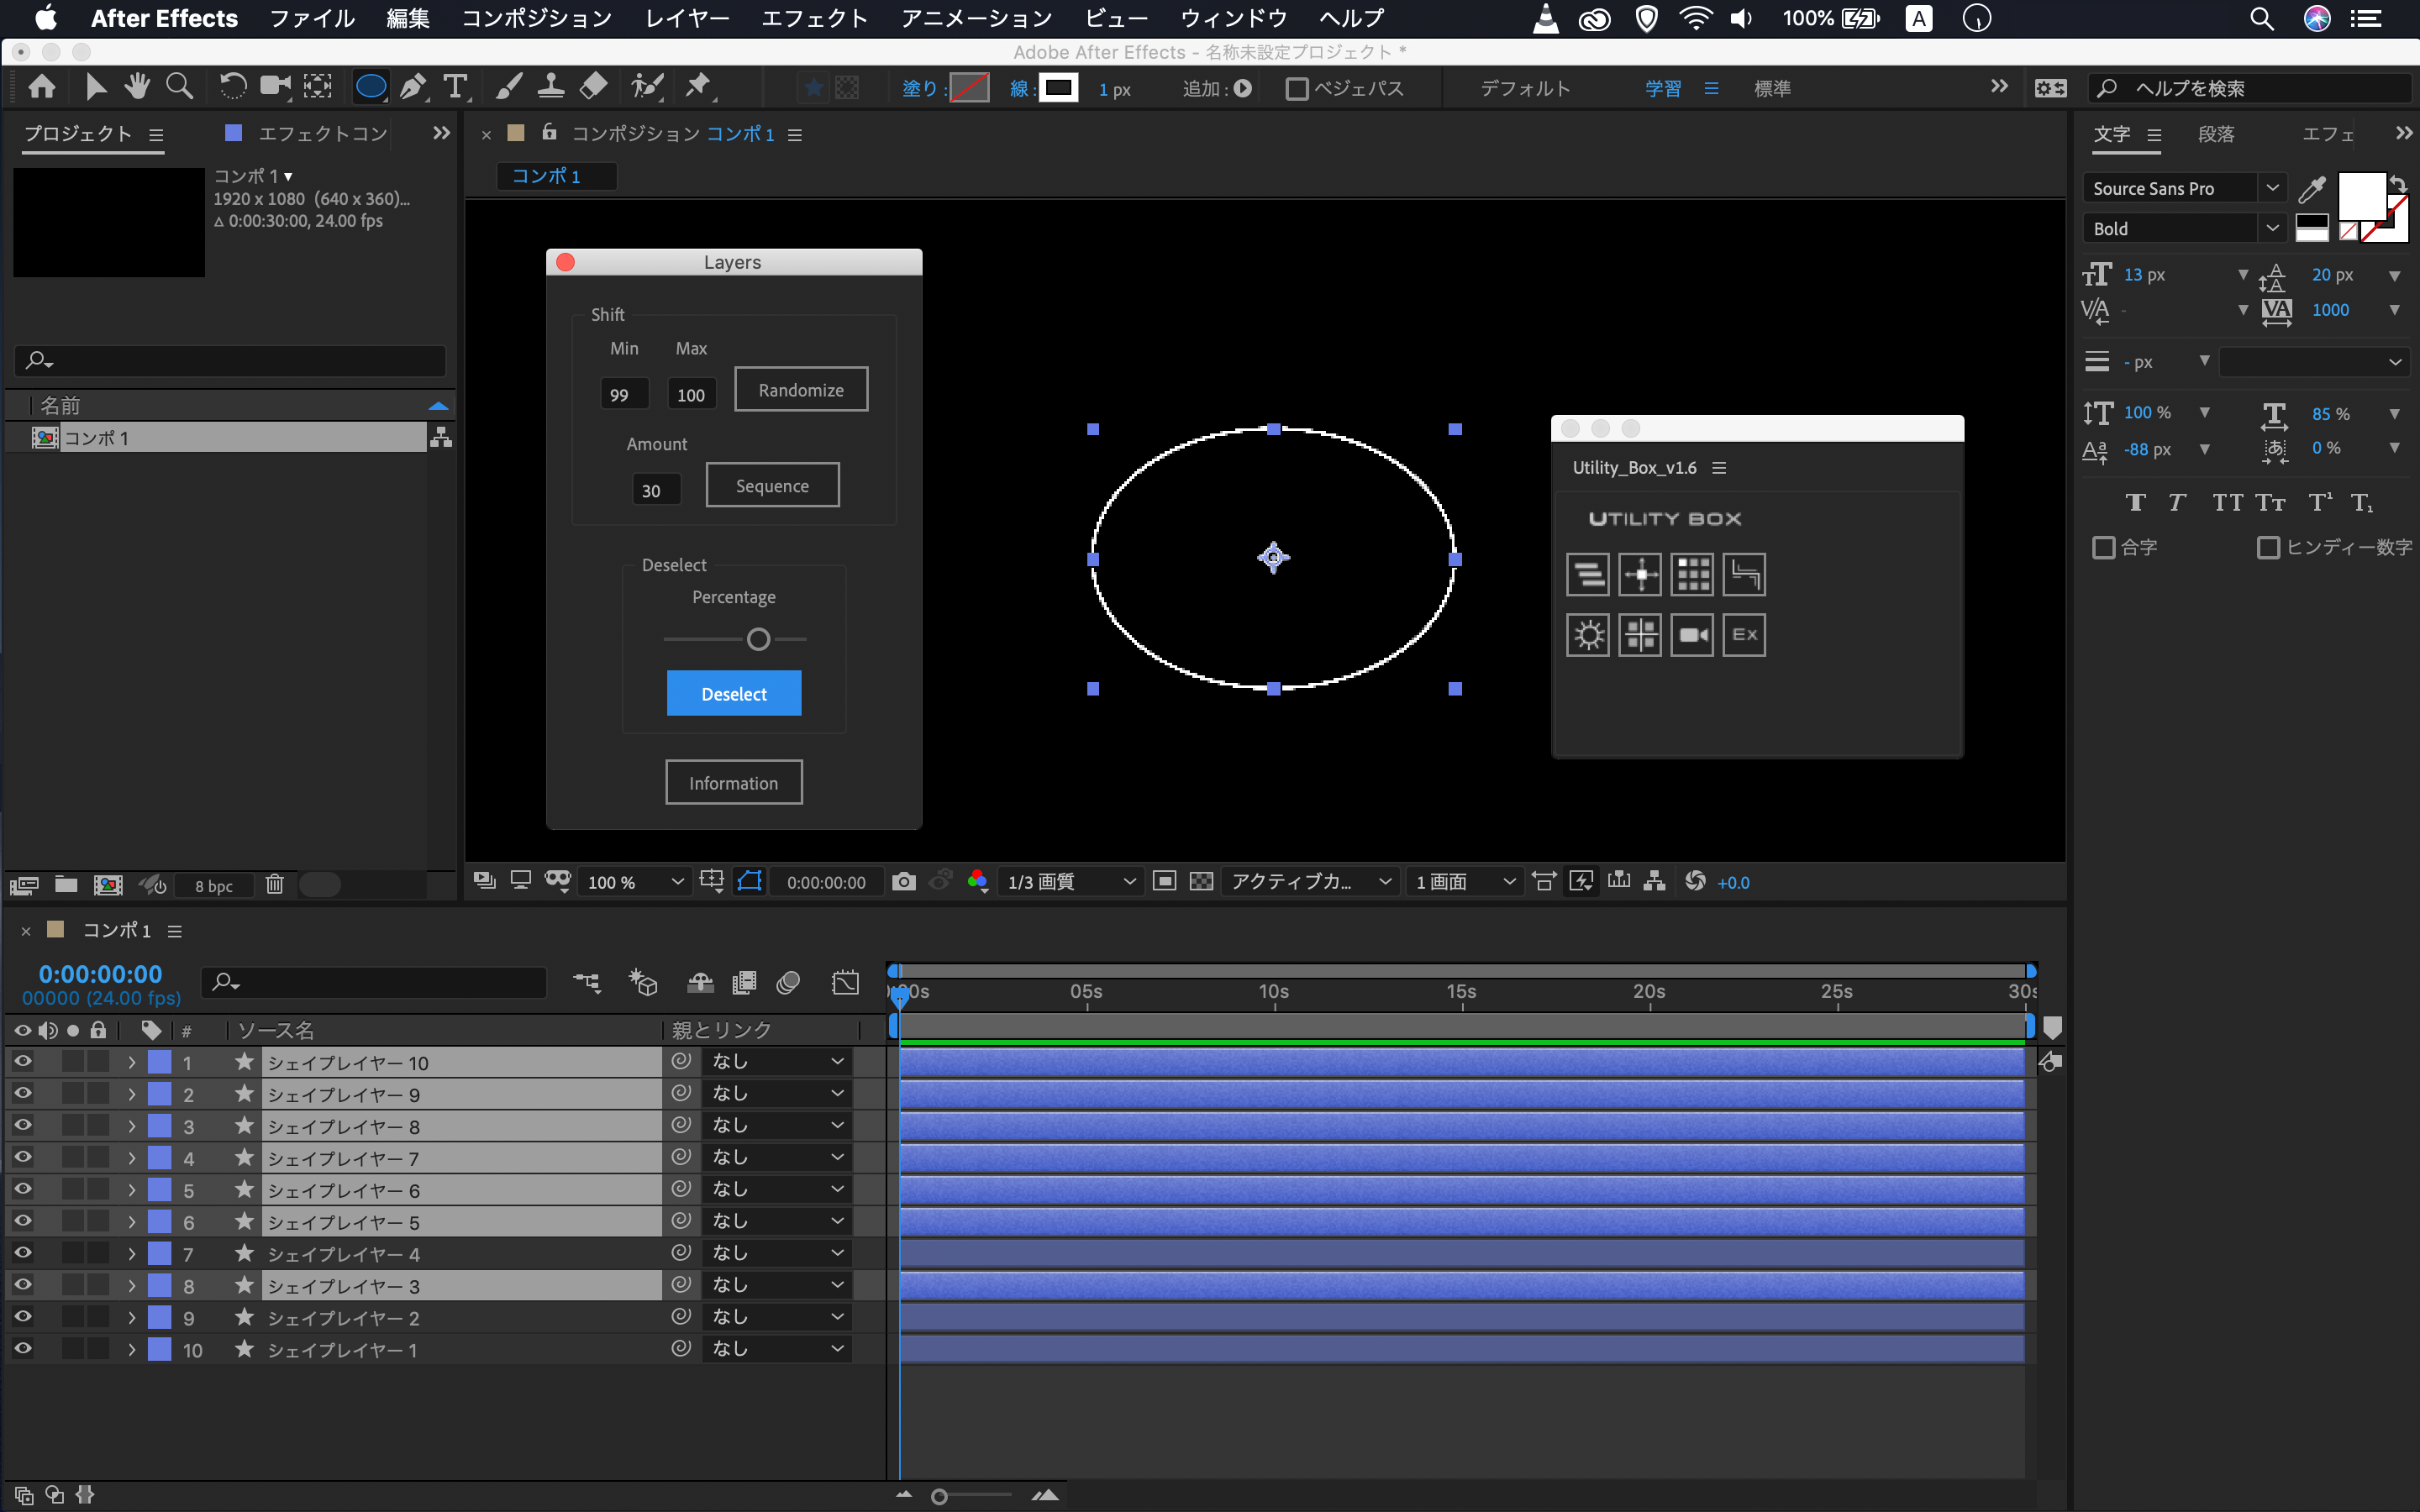Viewport: 2420px width, 1512px height.
Task: Click the anchor point icon in Utility Box
Action: tap(1640, 574)
